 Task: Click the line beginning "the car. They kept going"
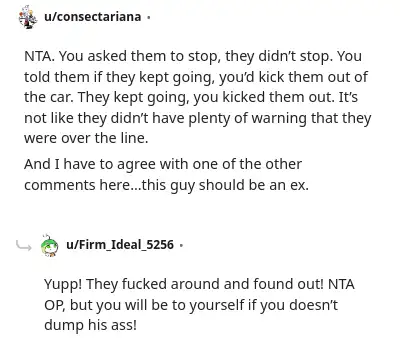tap(191, 97)
